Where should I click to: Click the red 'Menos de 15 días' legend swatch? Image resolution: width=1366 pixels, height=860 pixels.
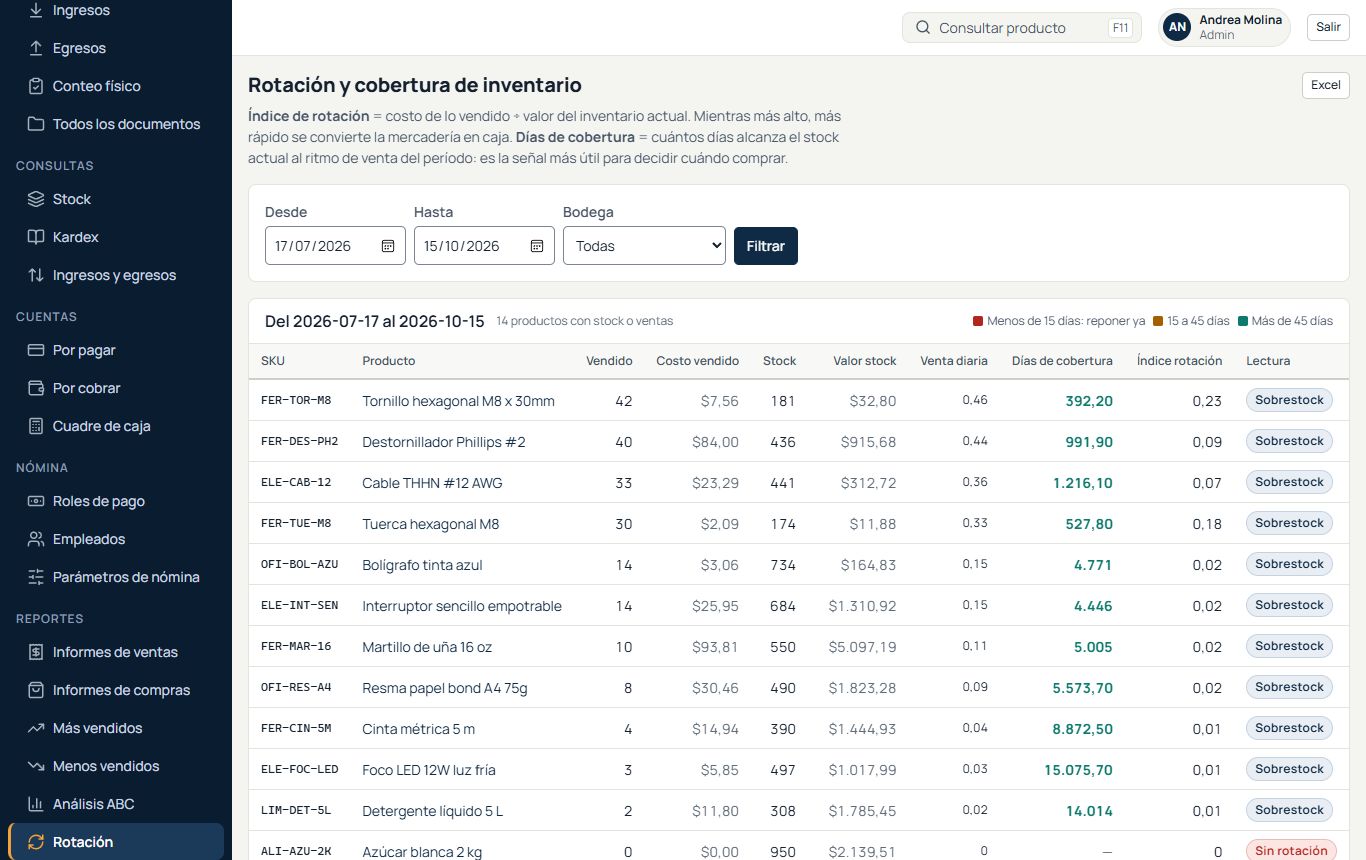coord(978,321)
